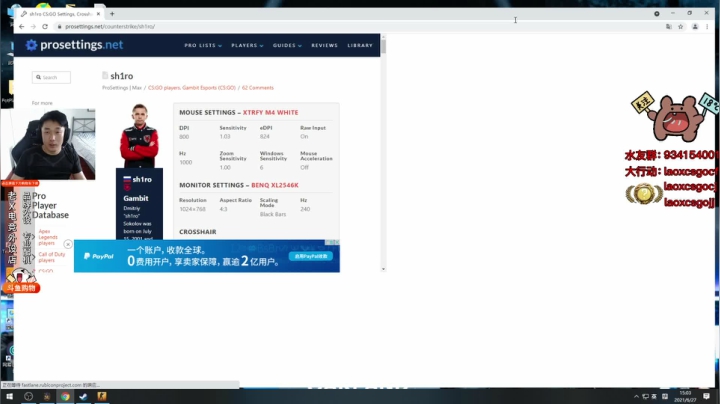Jump to the 62 Comments link
This screenshot has width=720, height=404.
pos(258,88)
